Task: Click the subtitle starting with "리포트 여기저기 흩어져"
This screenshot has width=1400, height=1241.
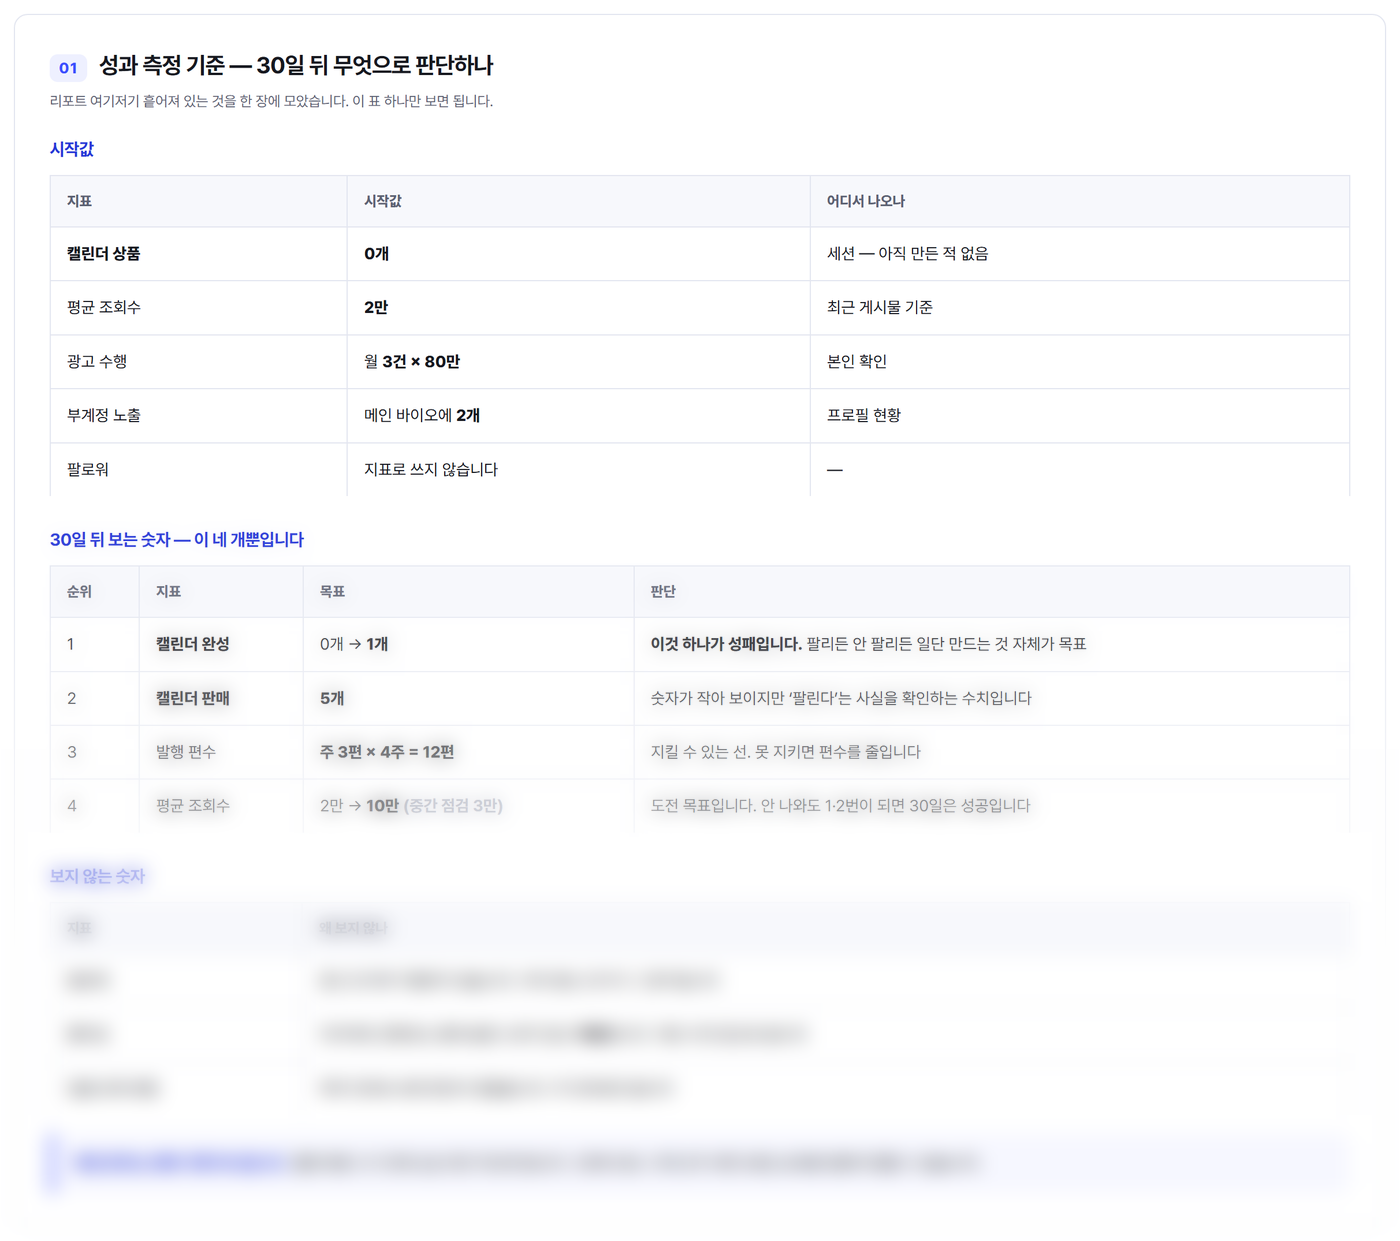Action: point(271,101)
